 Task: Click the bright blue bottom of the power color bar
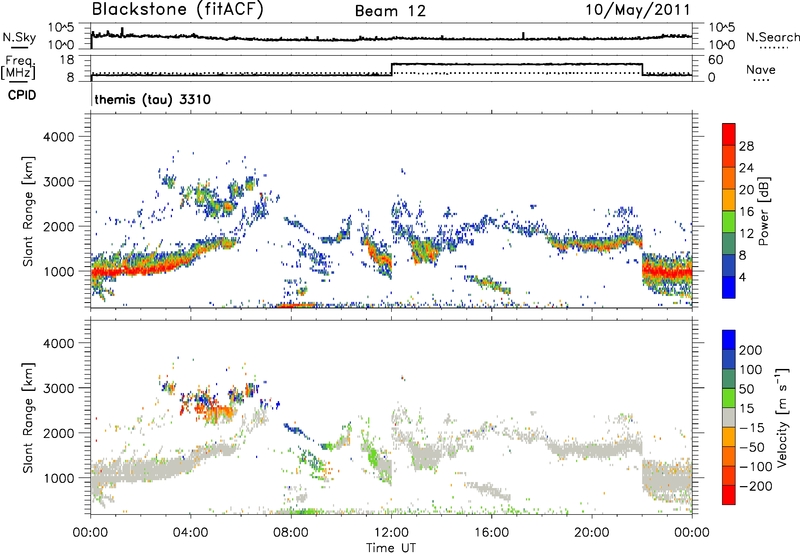(x=729, y=288)
